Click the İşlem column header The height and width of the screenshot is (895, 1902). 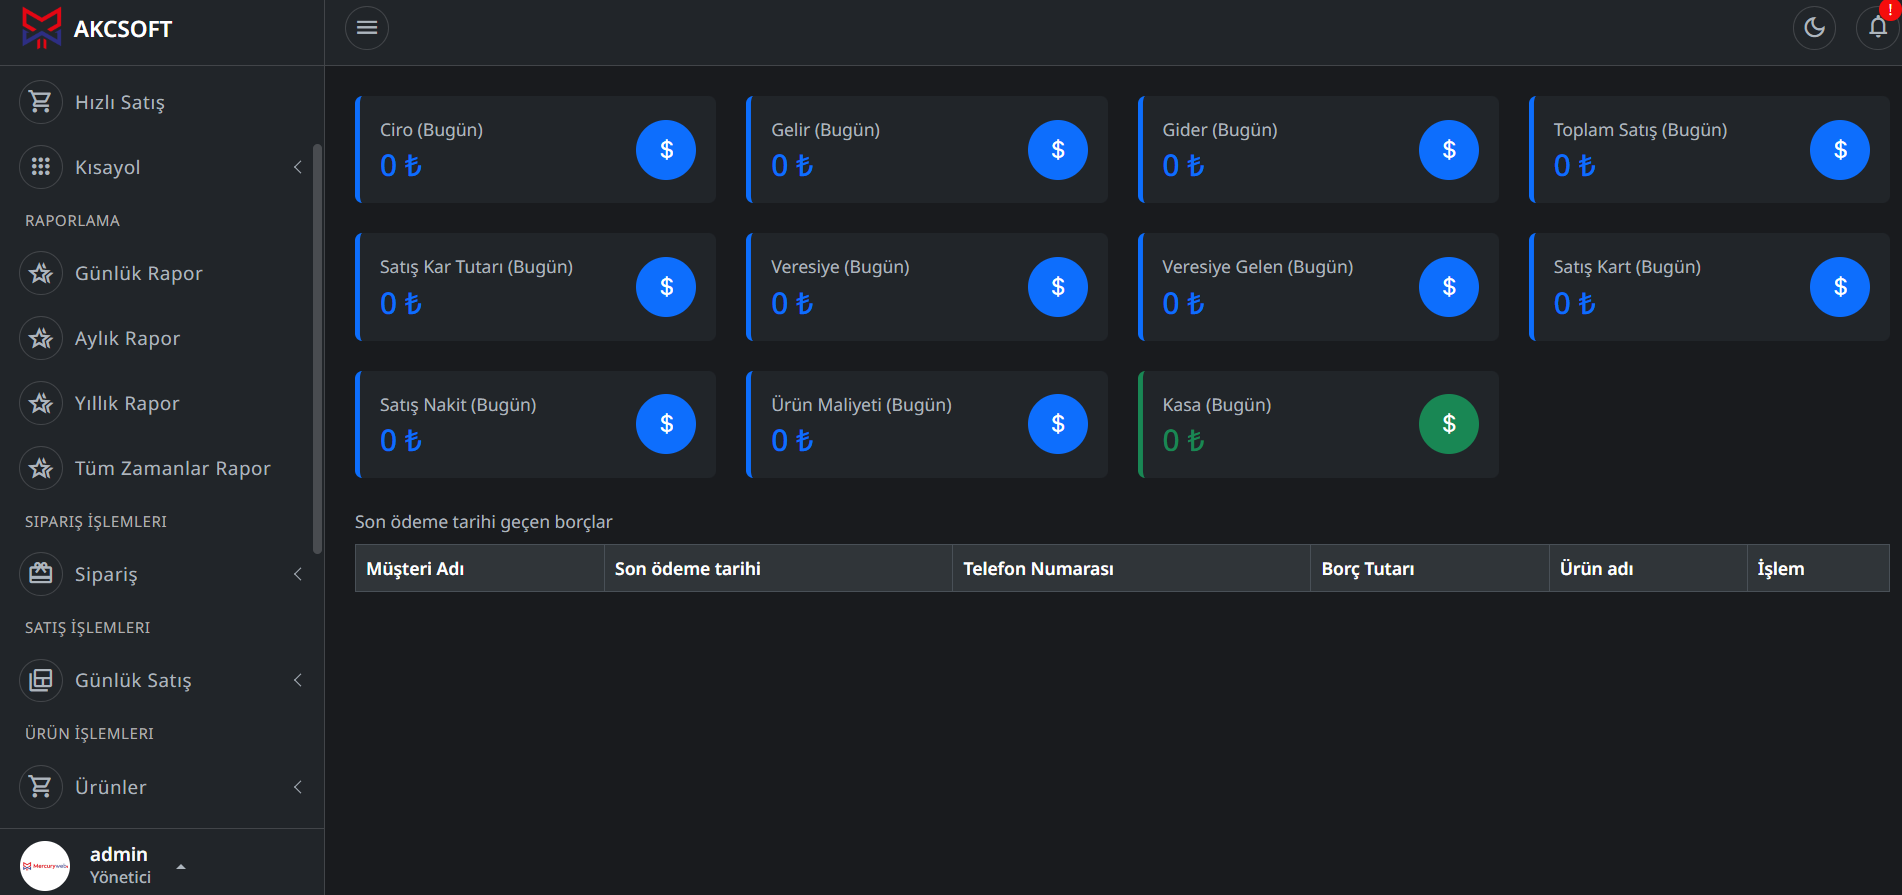coord(1818,568)
